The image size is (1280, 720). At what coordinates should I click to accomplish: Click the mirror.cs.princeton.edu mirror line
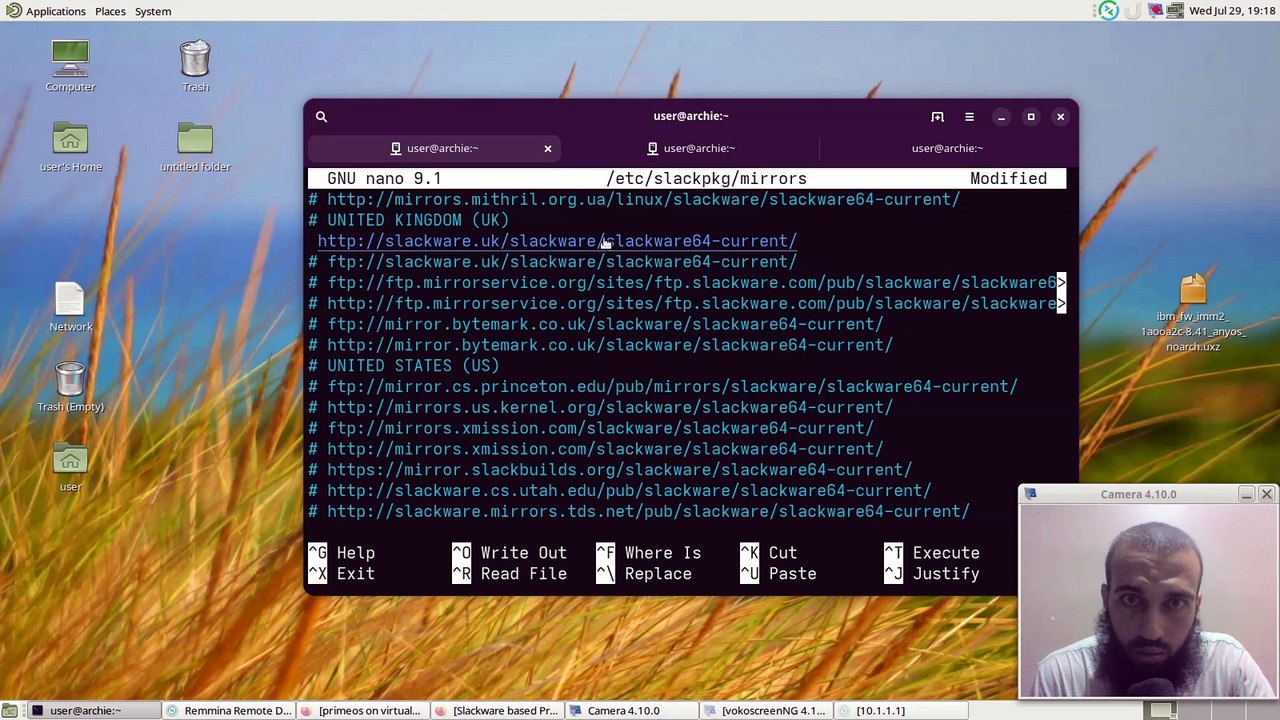pyautogui.click(x=663, y=387)
